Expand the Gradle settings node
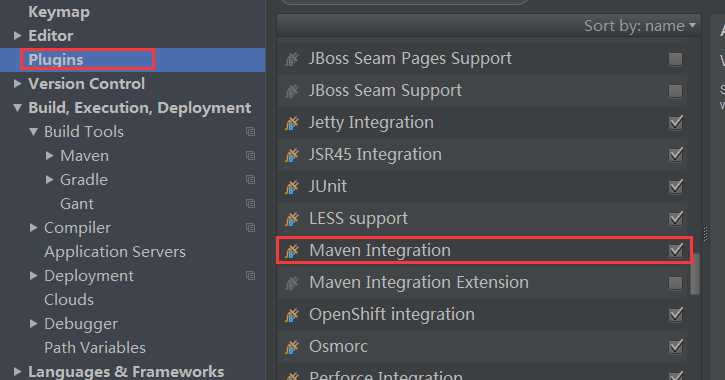This screenshot has width=725, height=380. coord(49,180)
